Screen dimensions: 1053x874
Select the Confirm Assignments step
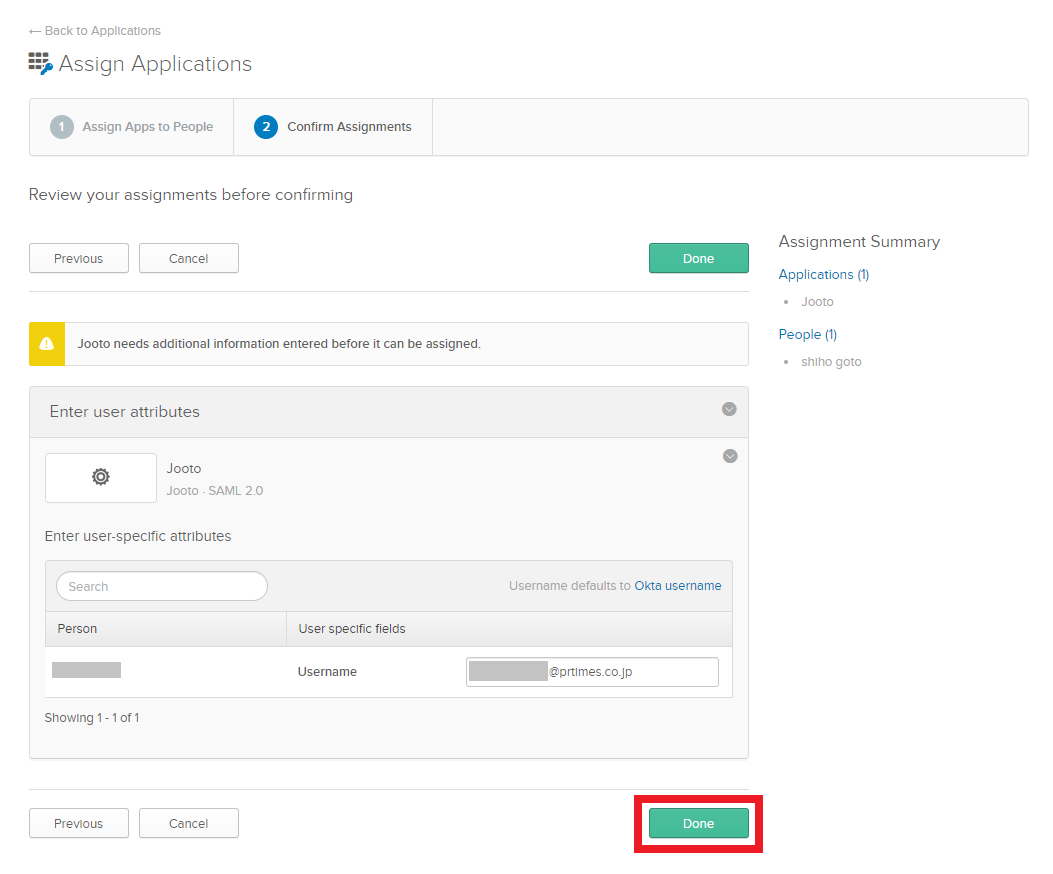coord(349,127)
